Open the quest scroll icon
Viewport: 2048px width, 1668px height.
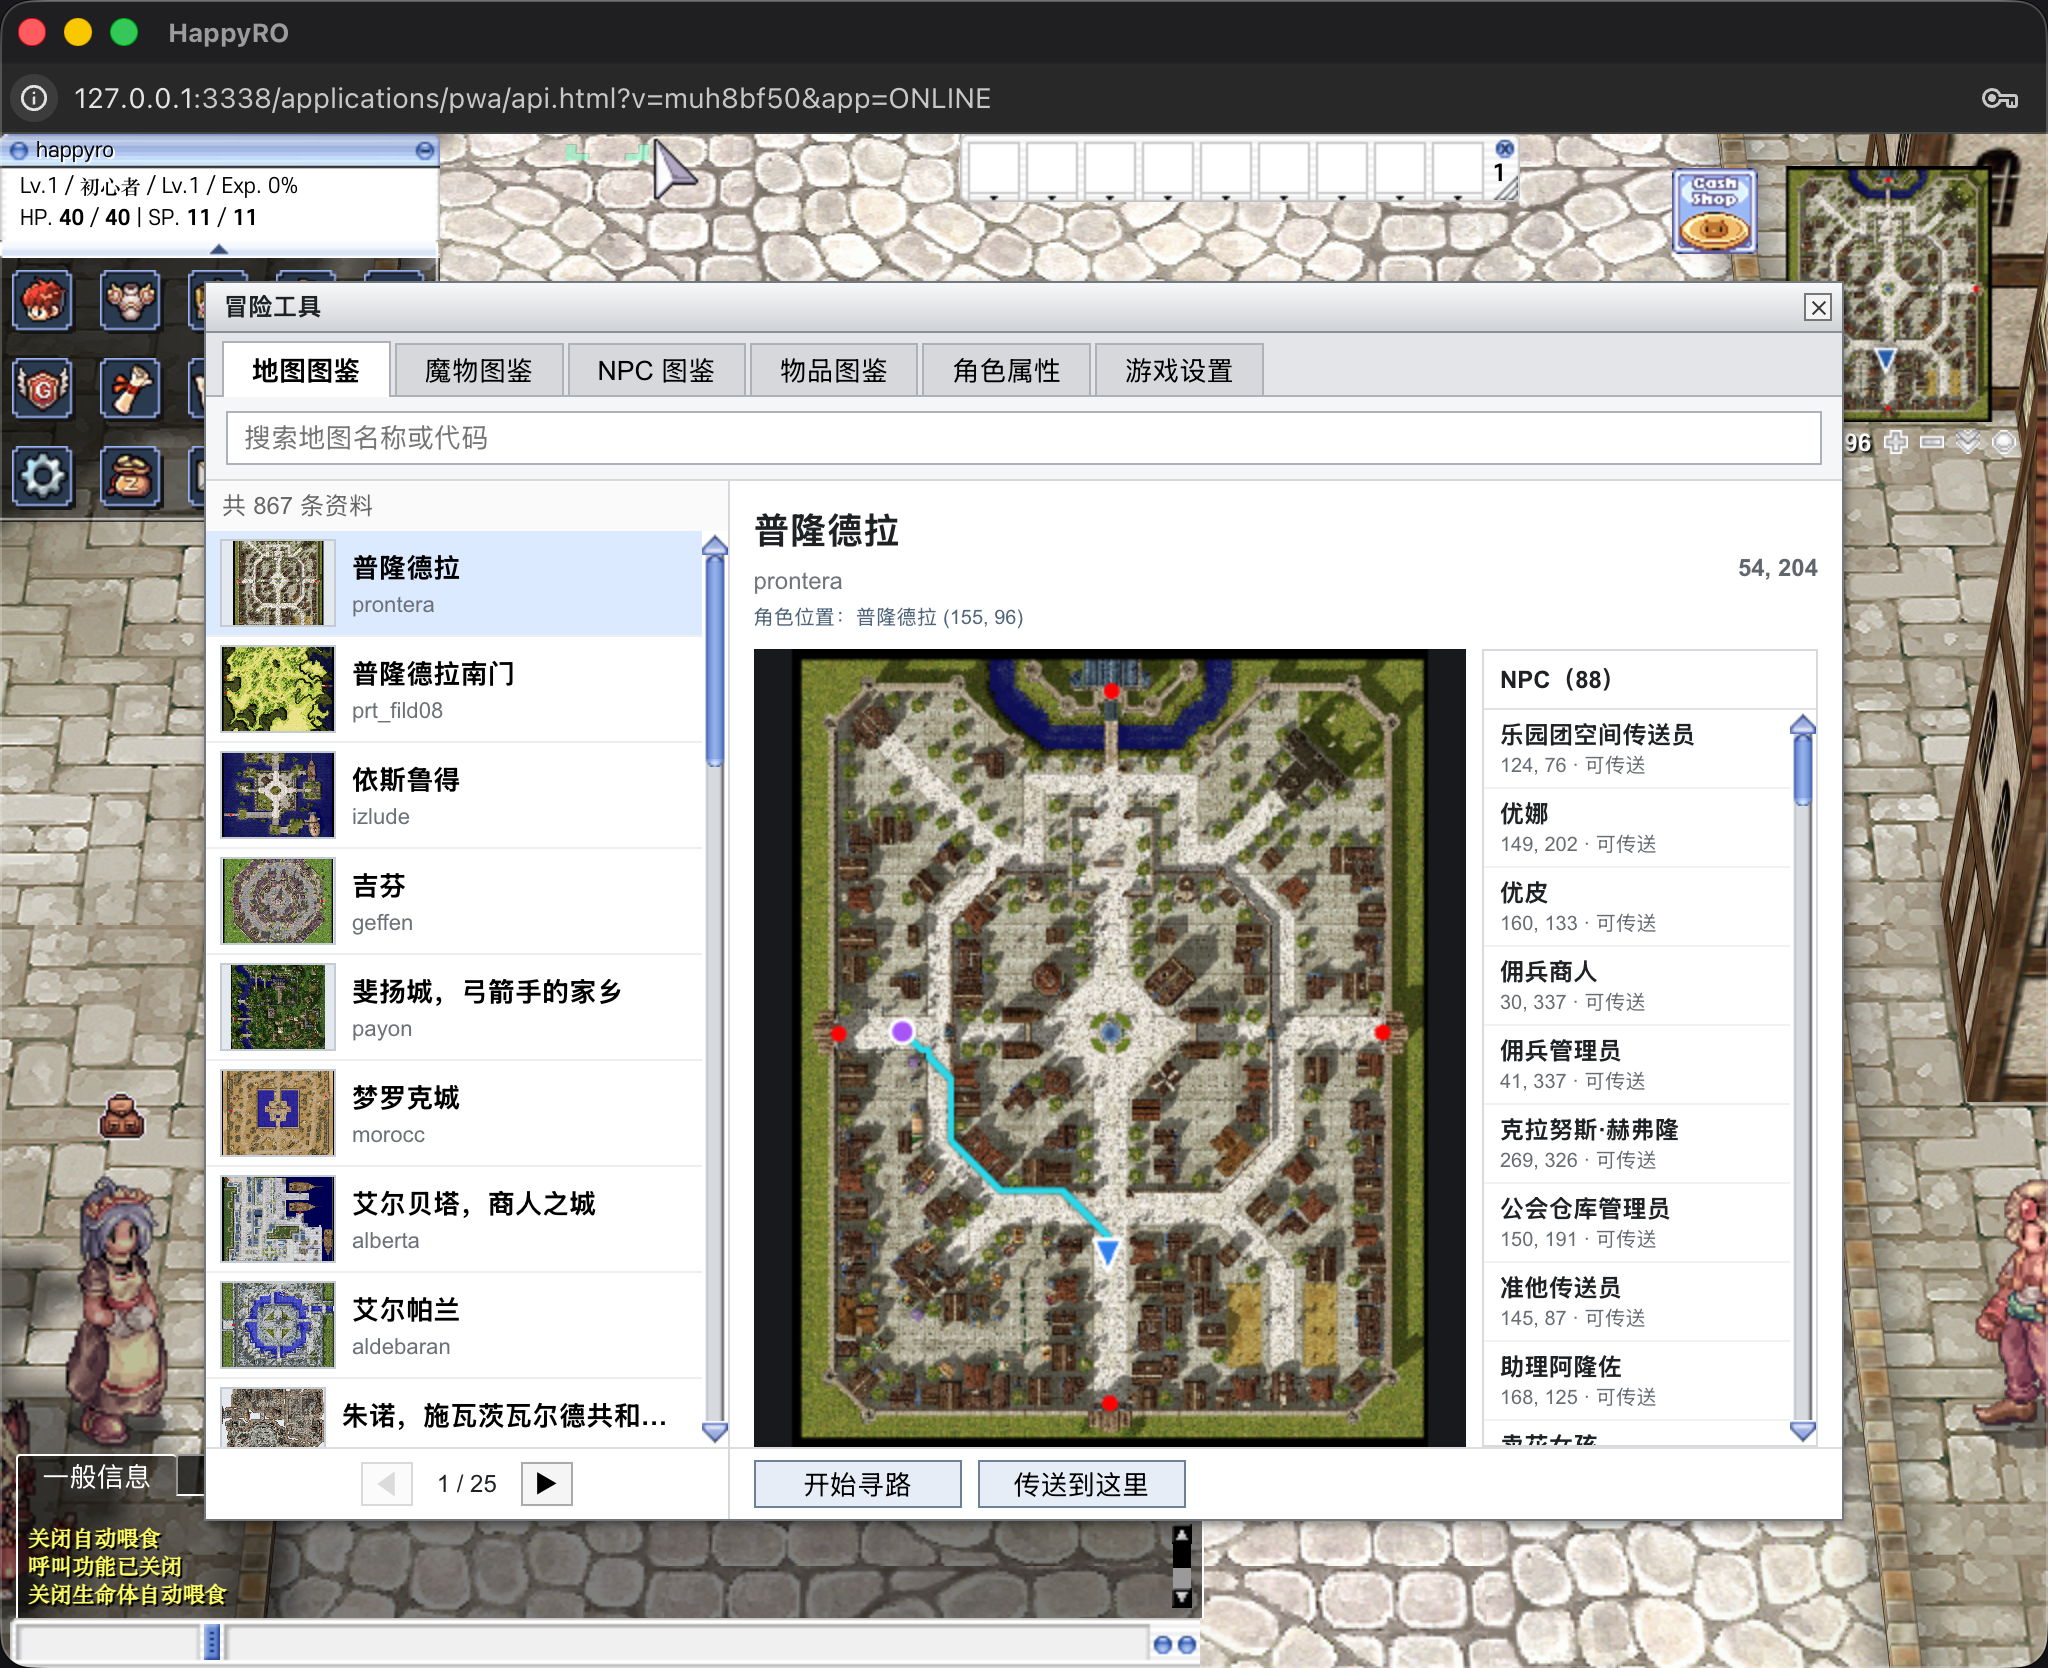[130, 389]
